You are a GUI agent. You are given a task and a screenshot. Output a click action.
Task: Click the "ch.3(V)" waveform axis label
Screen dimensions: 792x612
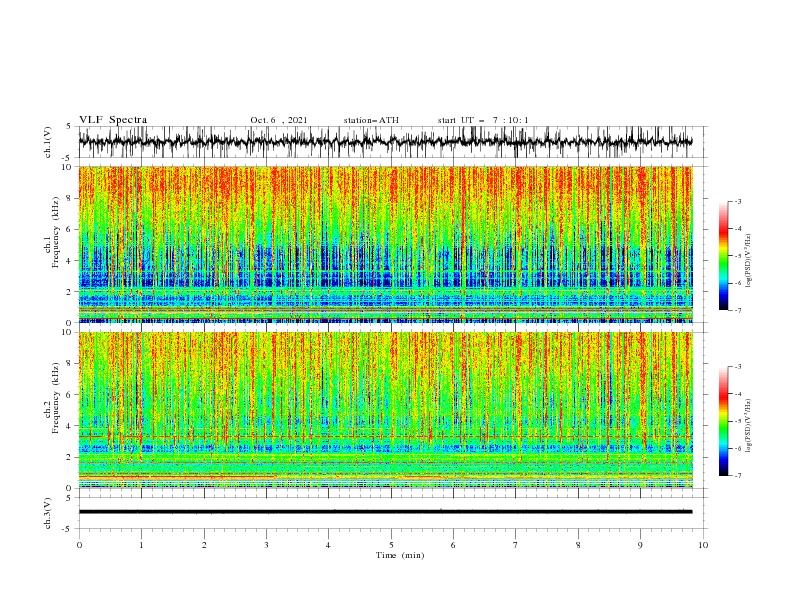[x=48, y=513]
